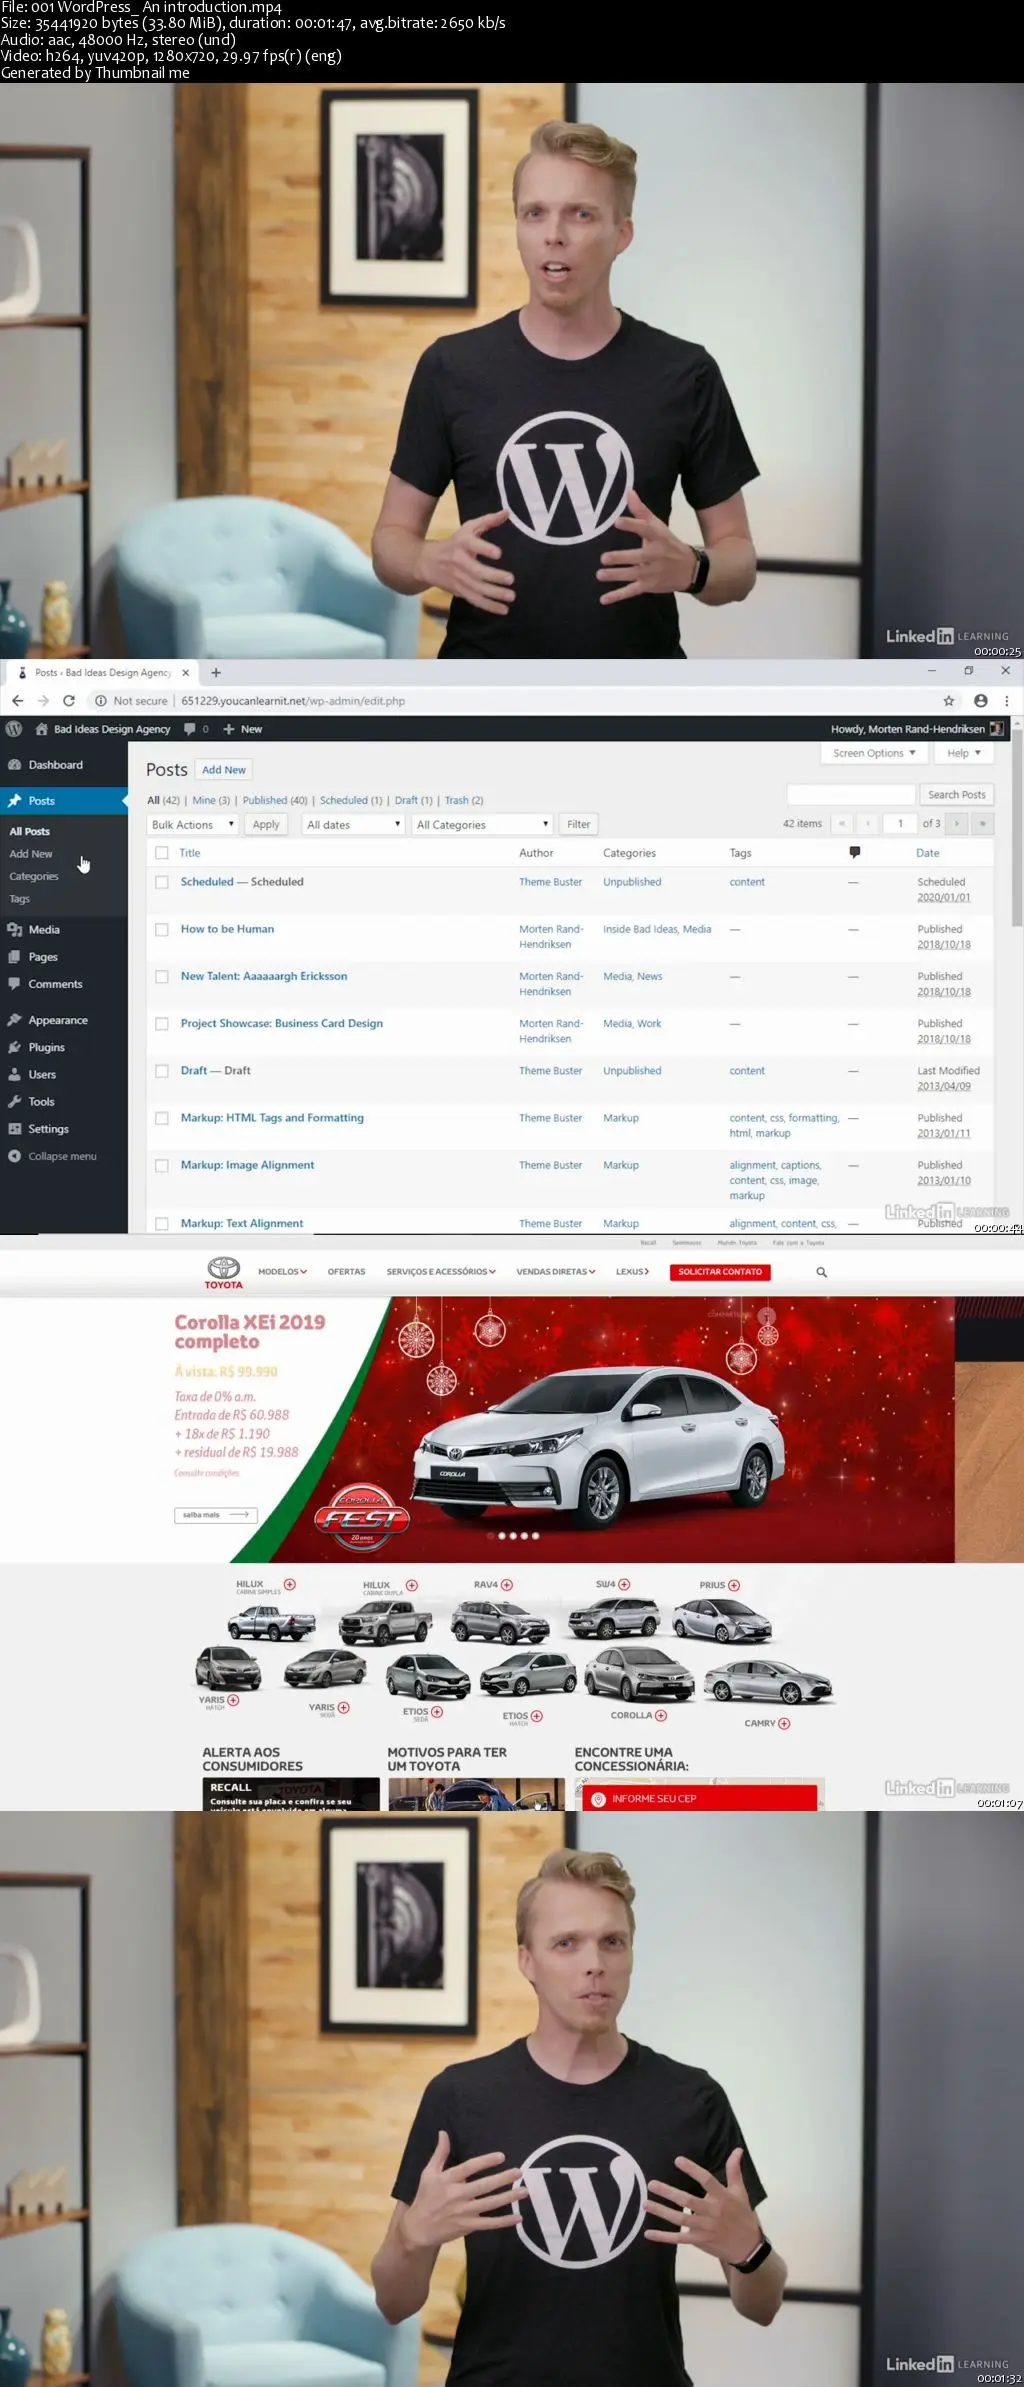This screenshot has height=2387, width=1024.
Task: Bookmark this page with the star icon
Action: [949, 701]
